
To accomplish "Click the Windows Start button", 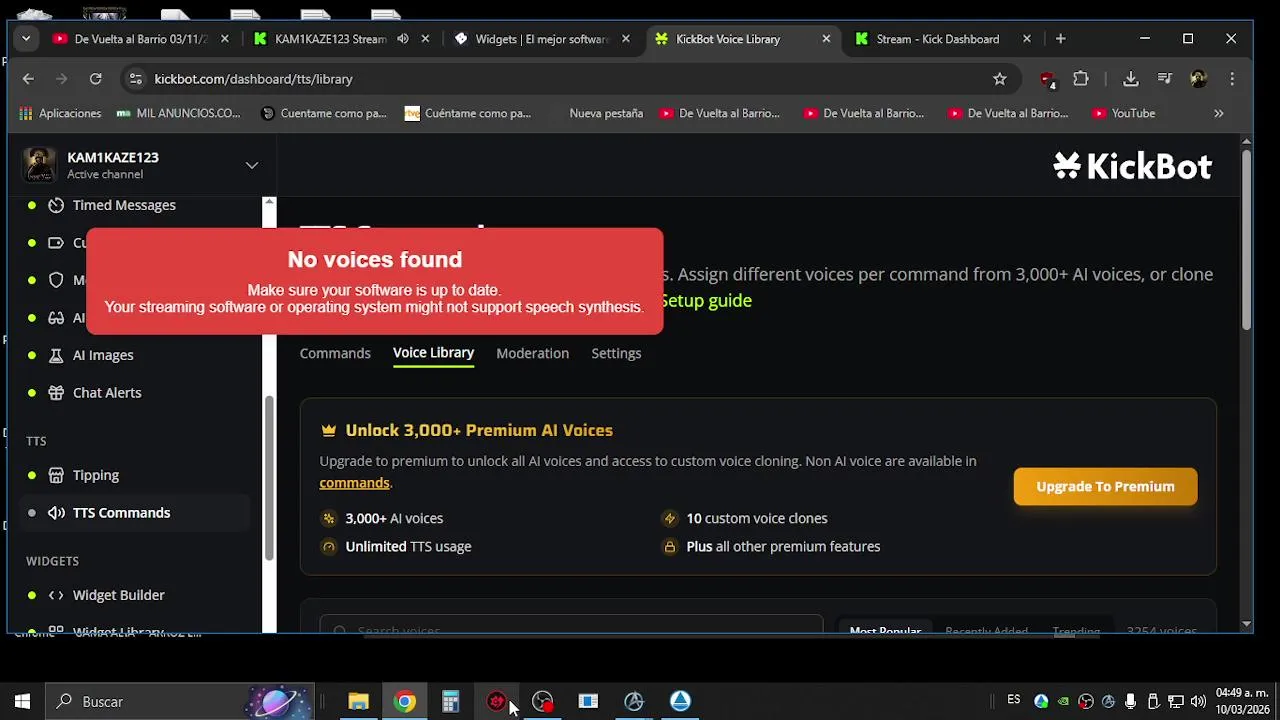I will [22, 701].
